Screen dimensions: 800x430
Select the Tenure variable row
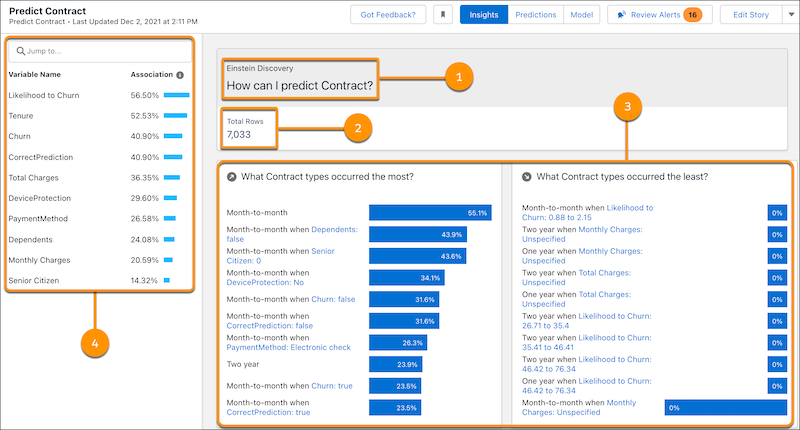98,116
